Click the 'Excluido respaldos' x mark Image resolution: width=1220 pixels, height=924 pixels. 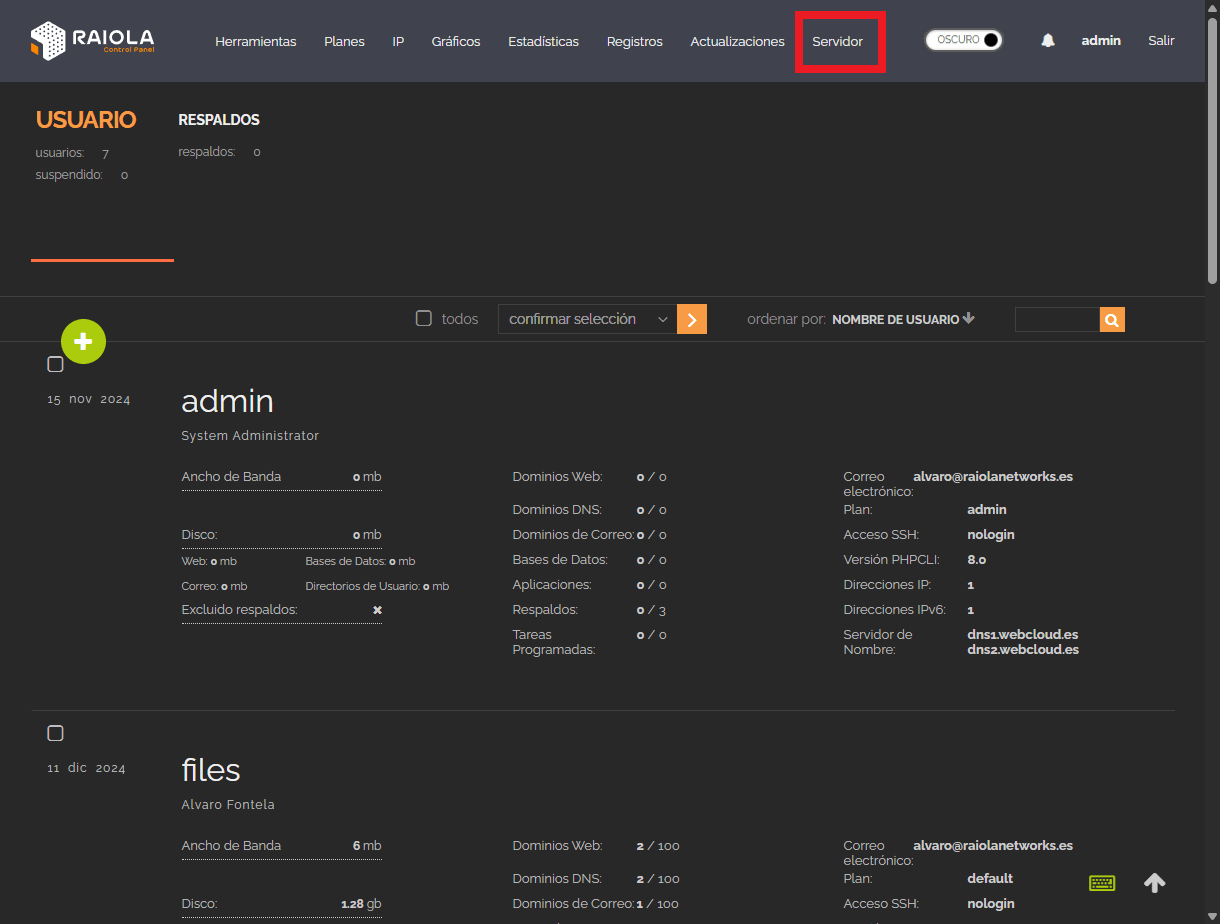click(x=377, y=610)
